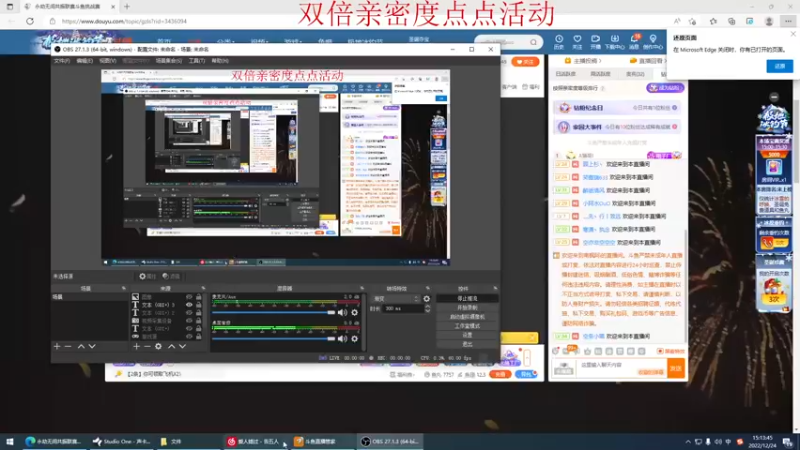Toggle lock on video capture device source
This screenshot has width=800, height=450.
tap(198, 321)
